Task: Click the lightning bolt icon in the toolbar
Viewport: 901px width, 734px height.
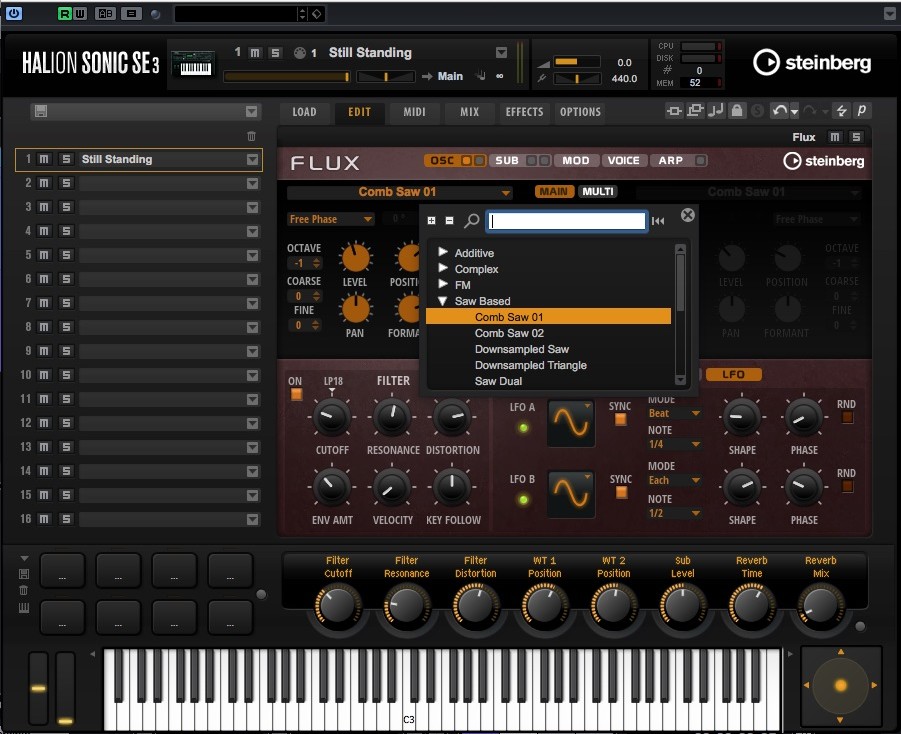Action: point(841,112)
